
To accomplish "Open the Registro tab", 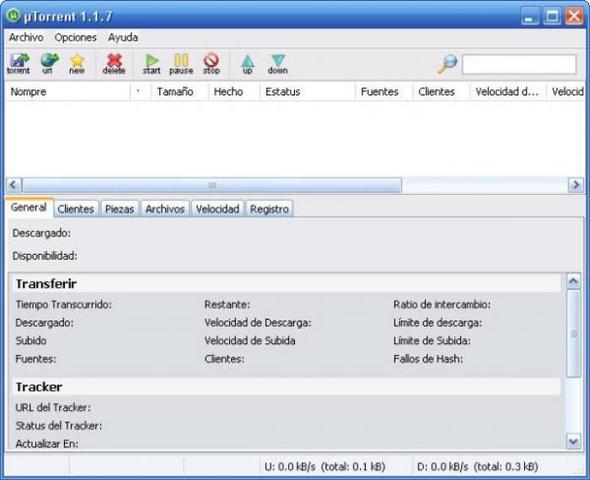I will click(269, 209).
